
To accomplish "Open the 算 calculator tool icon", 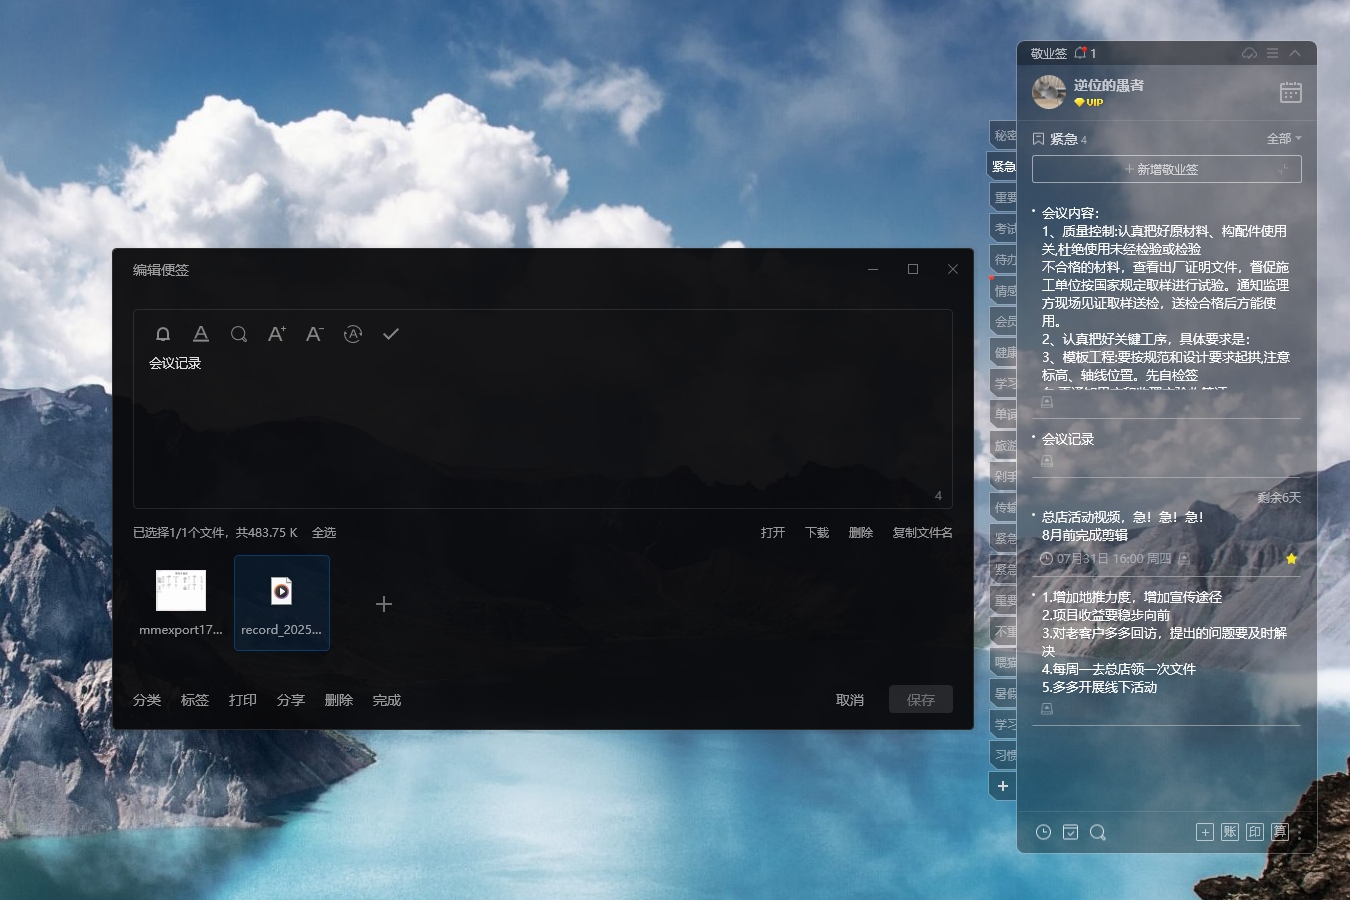I will [x=1280, y=832].
